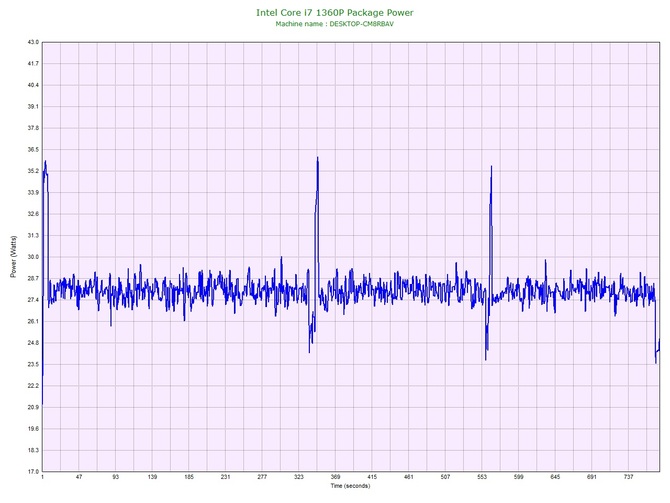
Task: Click the 139 tick on the time axis
Action: 153,477
